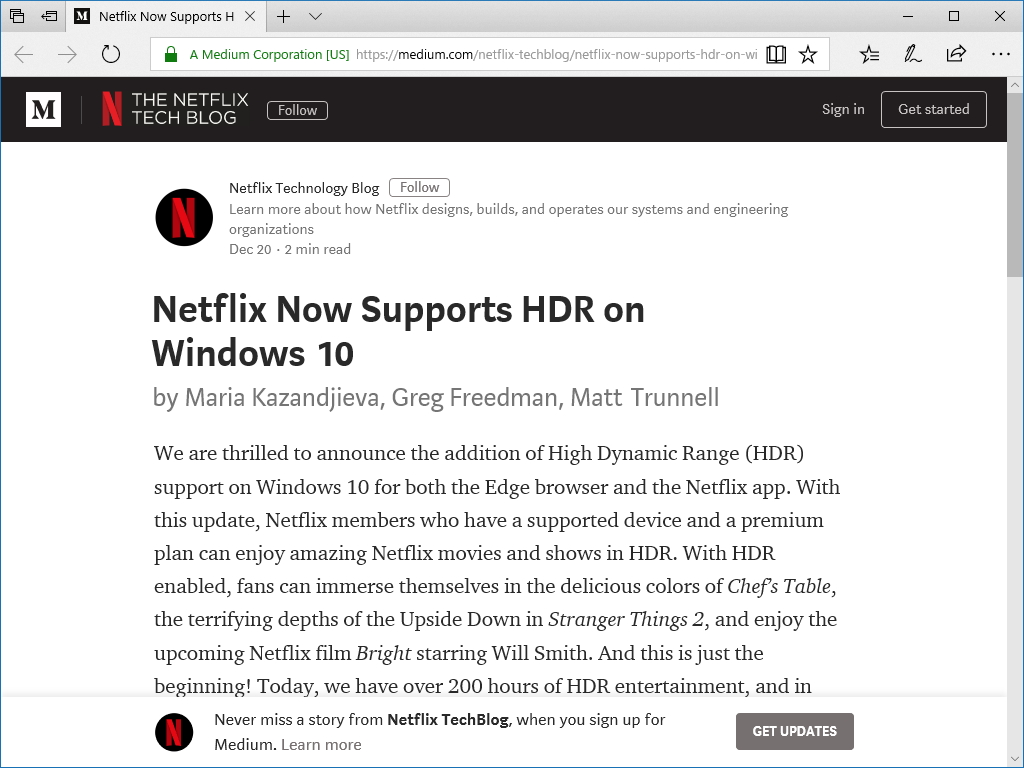Image resolution: width=1024 pixels, height=768 pixels.
Task: Click the GET UPDATES button
Action: [794, 731]
